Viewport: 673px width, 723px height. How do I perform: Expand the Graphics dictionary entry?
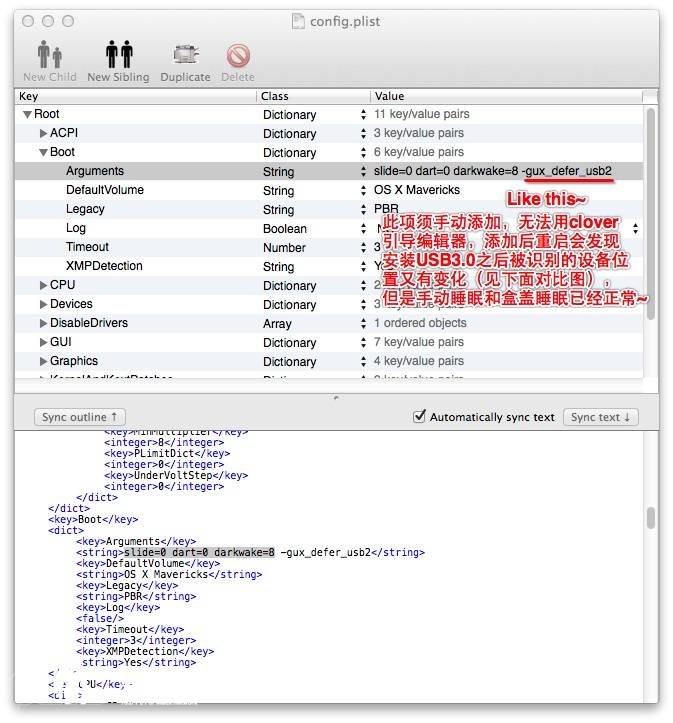(x=43, y=362)
